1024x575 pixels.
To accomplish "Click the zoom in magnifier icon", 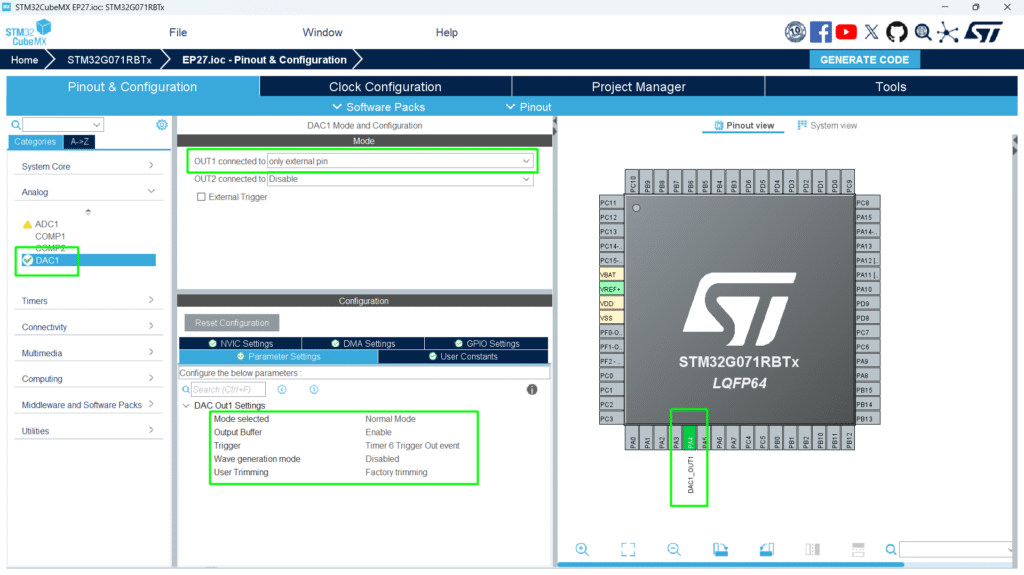I will [x=582, y=549].
